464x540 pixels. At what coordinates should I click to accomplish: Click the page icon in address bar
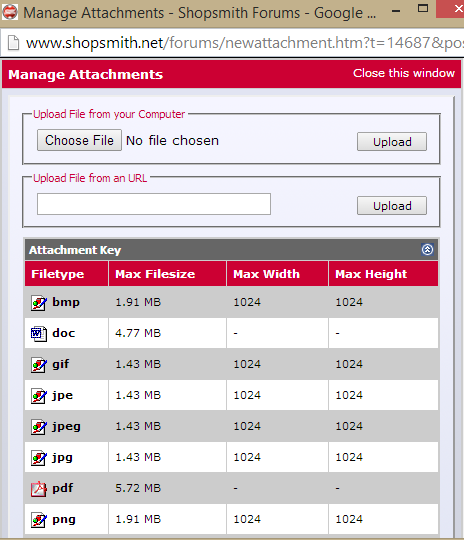click(x=13, y=43)
